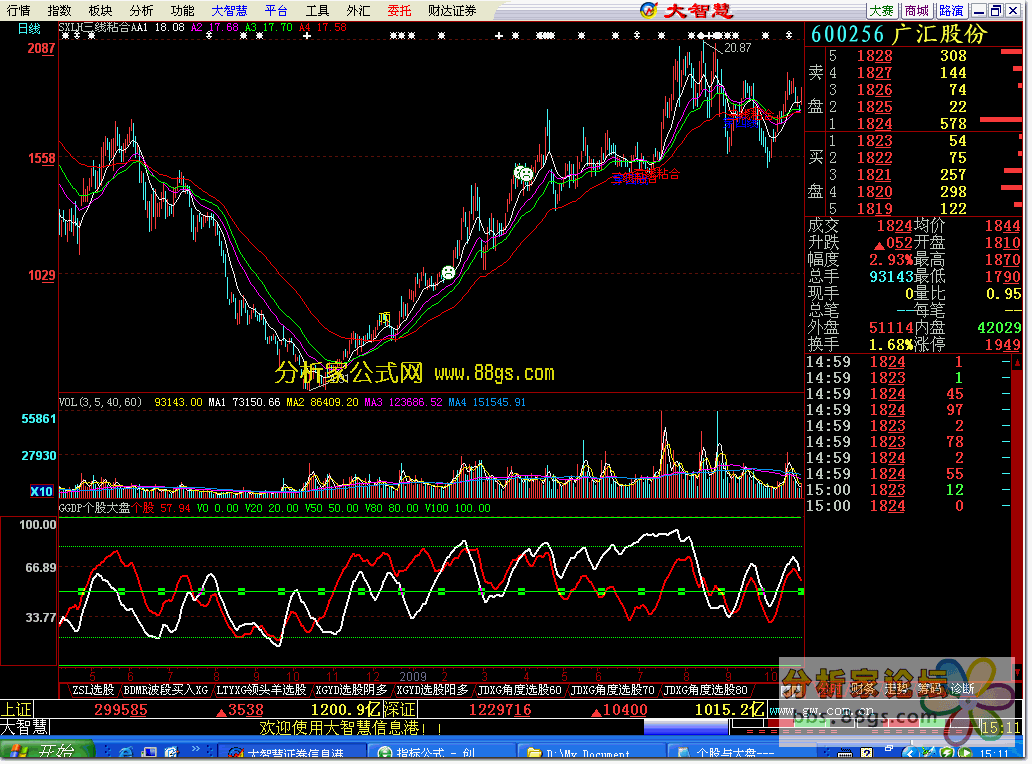Click the 商城 button in title bar
This screenshot has height=764, width=1032.
click(x=916, y=11)
